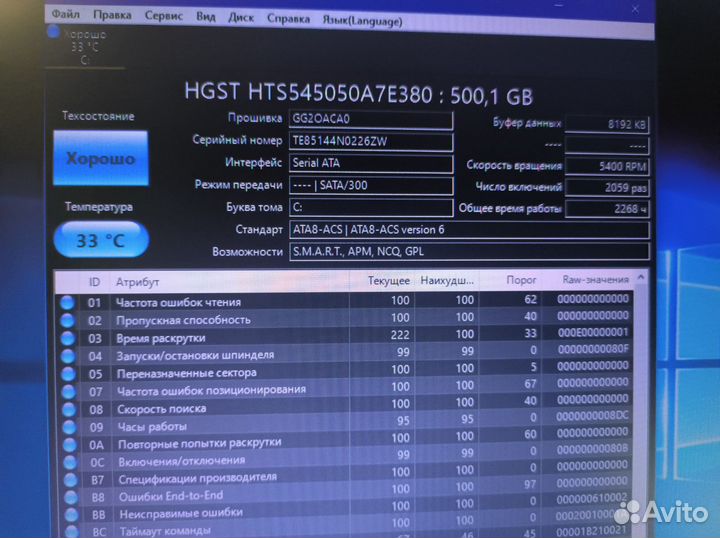Image resolution: width=720 pixels, height=538 pixels.
Task: Open the Правка menu
Action: pyautogui.click(x=111, y=16)
